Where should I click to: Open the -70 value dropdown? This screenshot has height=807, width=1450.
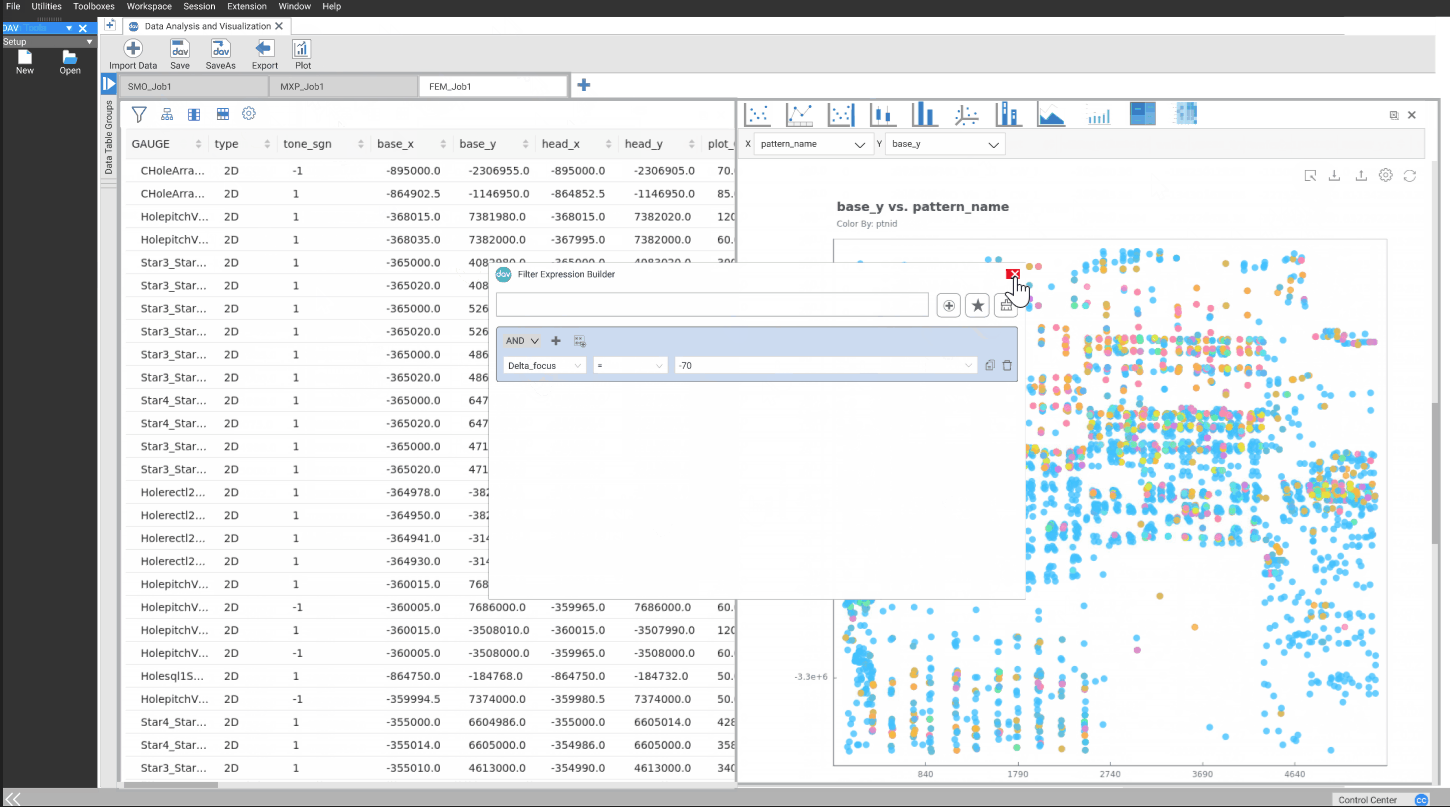pyautogui.click(x=826, y=366)
